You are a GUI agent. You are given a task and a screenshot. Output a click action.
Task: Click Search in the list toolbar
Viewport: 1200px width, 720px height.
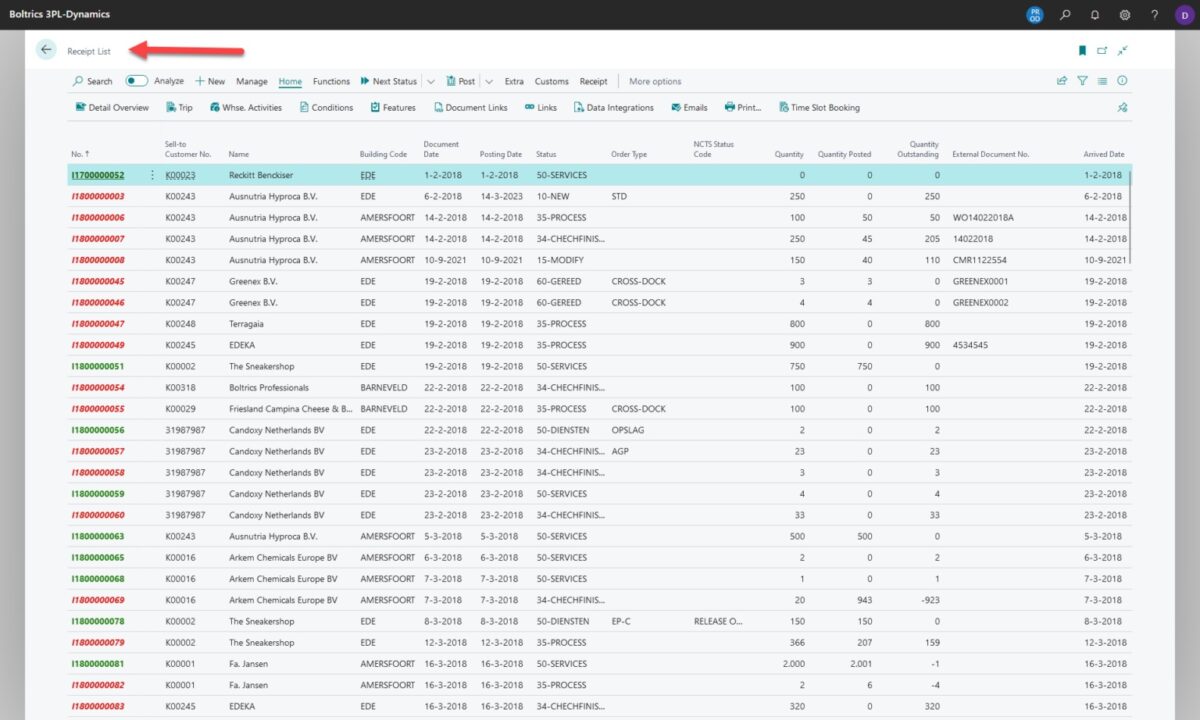[x=92, y=82]
